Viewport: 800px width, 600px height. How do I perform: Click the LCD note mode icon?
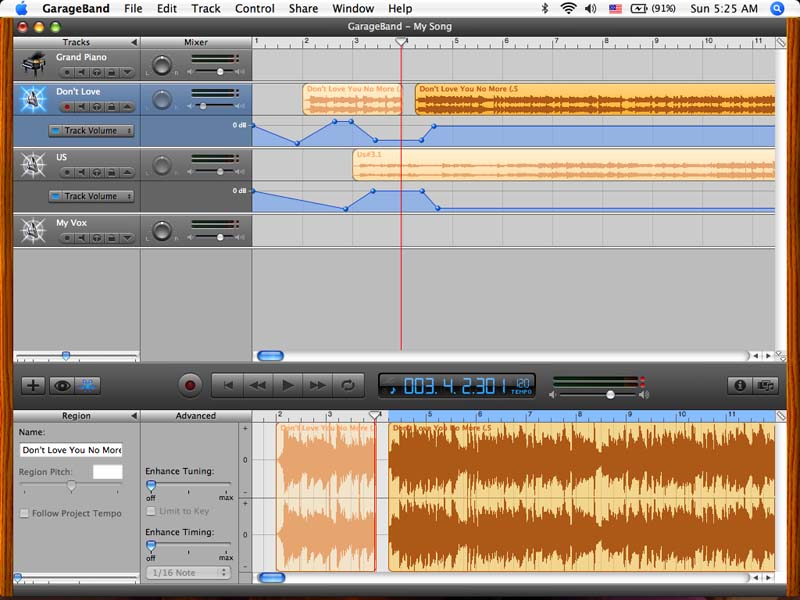point(392,390)
